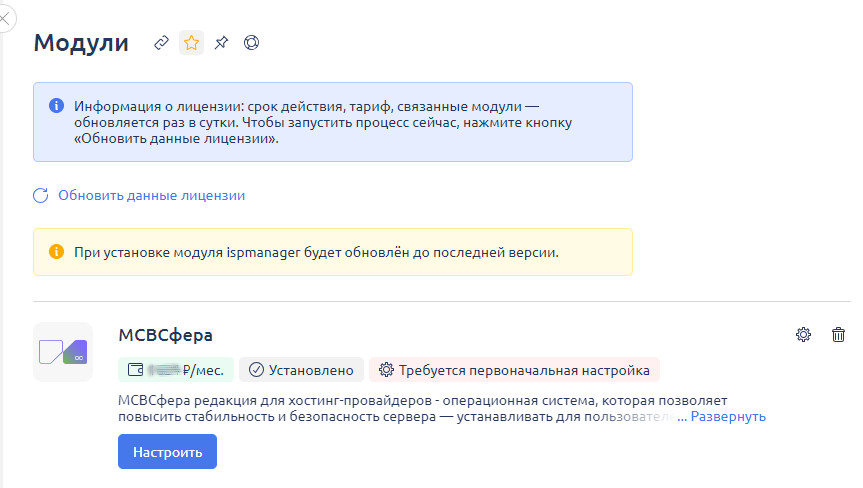Click Требуется первоначальная настройка badge
Image resolution: width=863 pixels, height=488 pixels.
(515, 370)
